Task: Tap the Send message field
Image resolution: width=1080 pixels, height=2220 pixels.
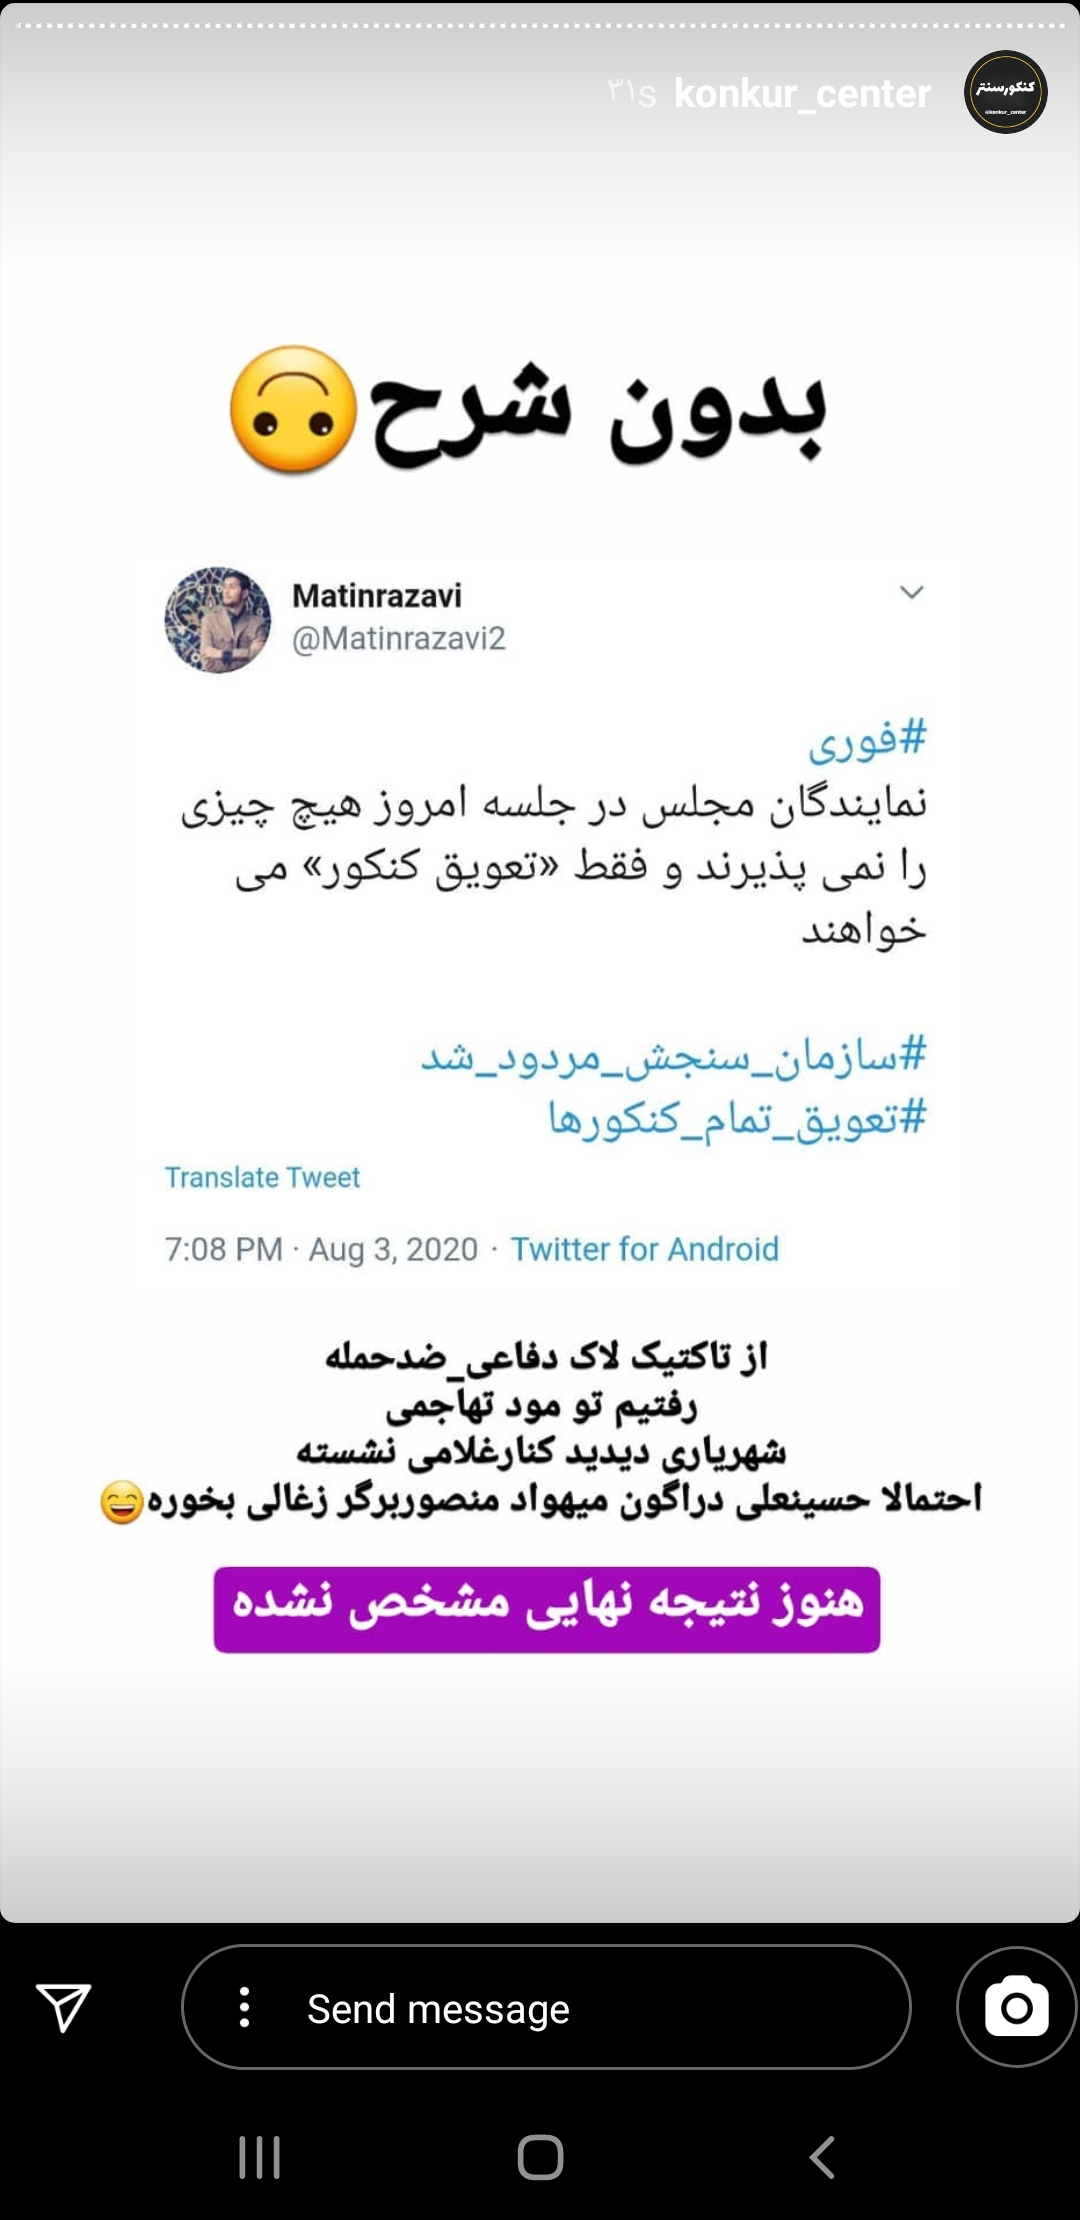Action: coord(546,2007)
